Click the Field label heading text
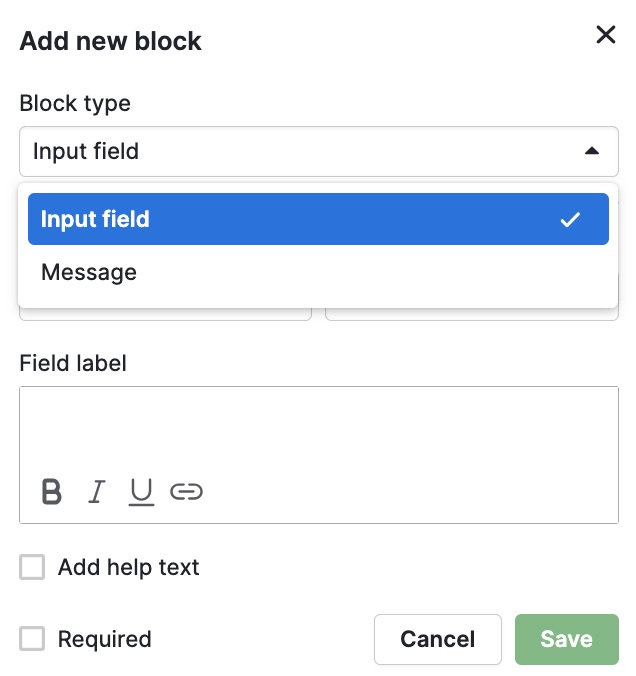 (73, 363)
